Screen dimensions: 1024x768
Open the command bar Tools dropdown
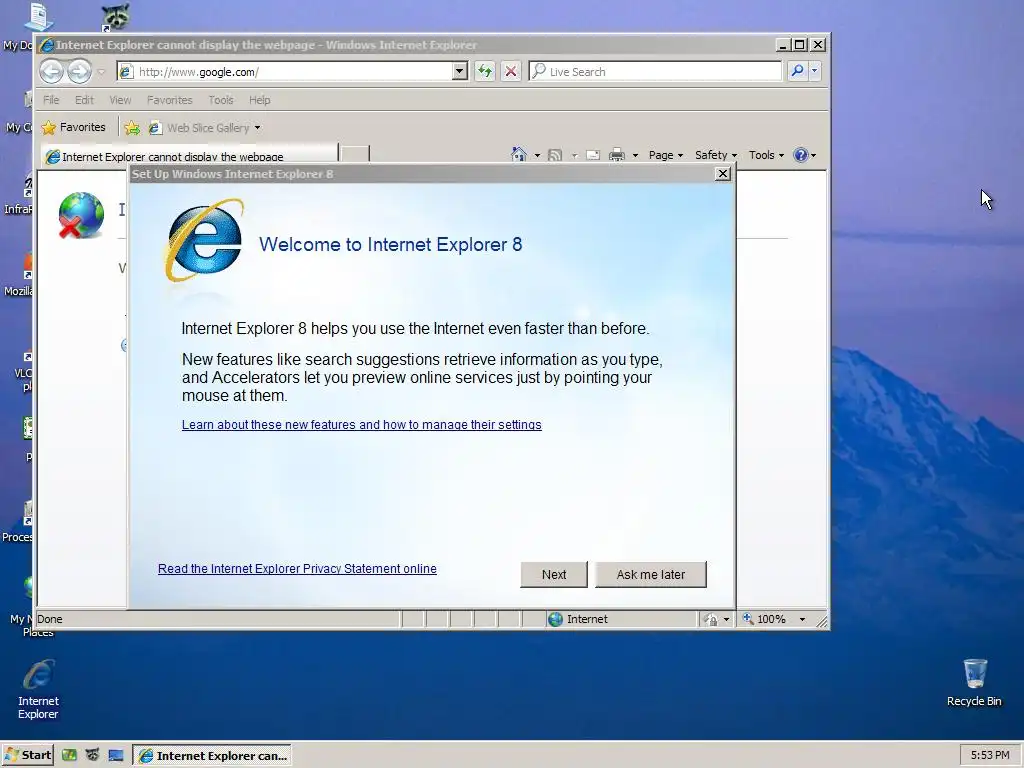(x=766, y=155)
